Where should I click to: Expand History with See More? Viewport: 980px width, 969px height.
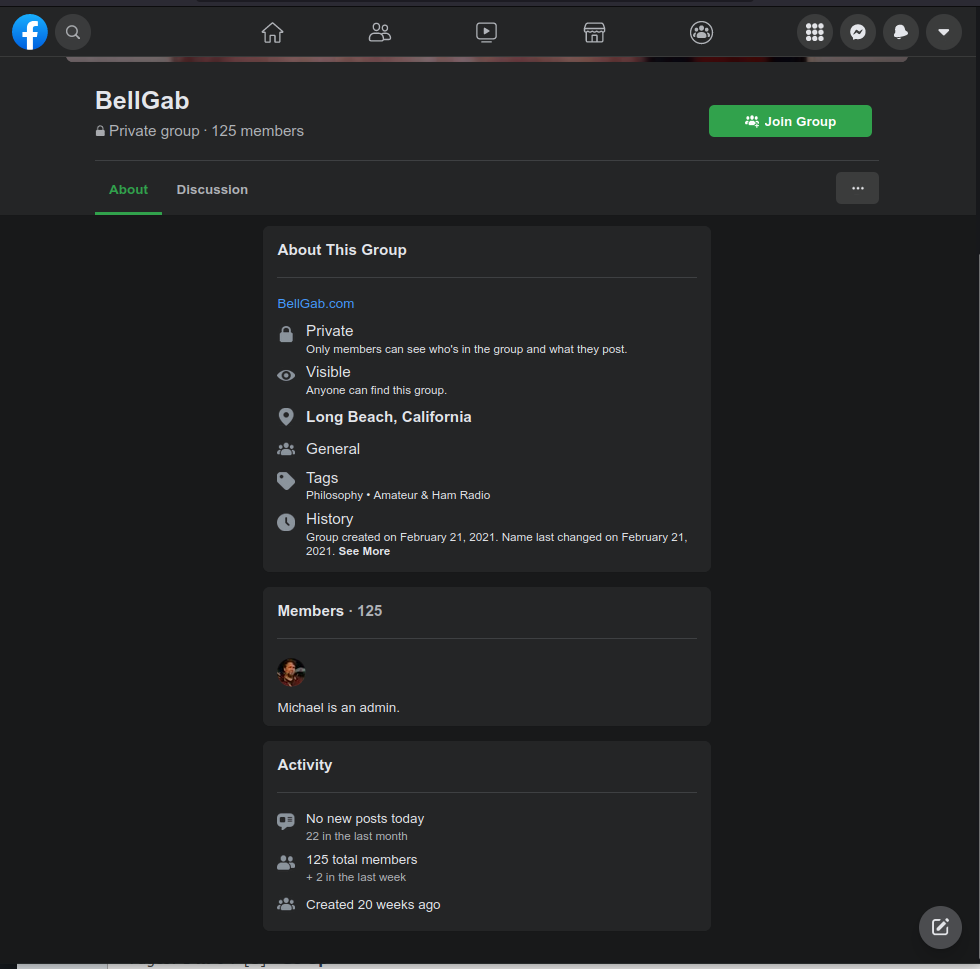coord(364,551)
